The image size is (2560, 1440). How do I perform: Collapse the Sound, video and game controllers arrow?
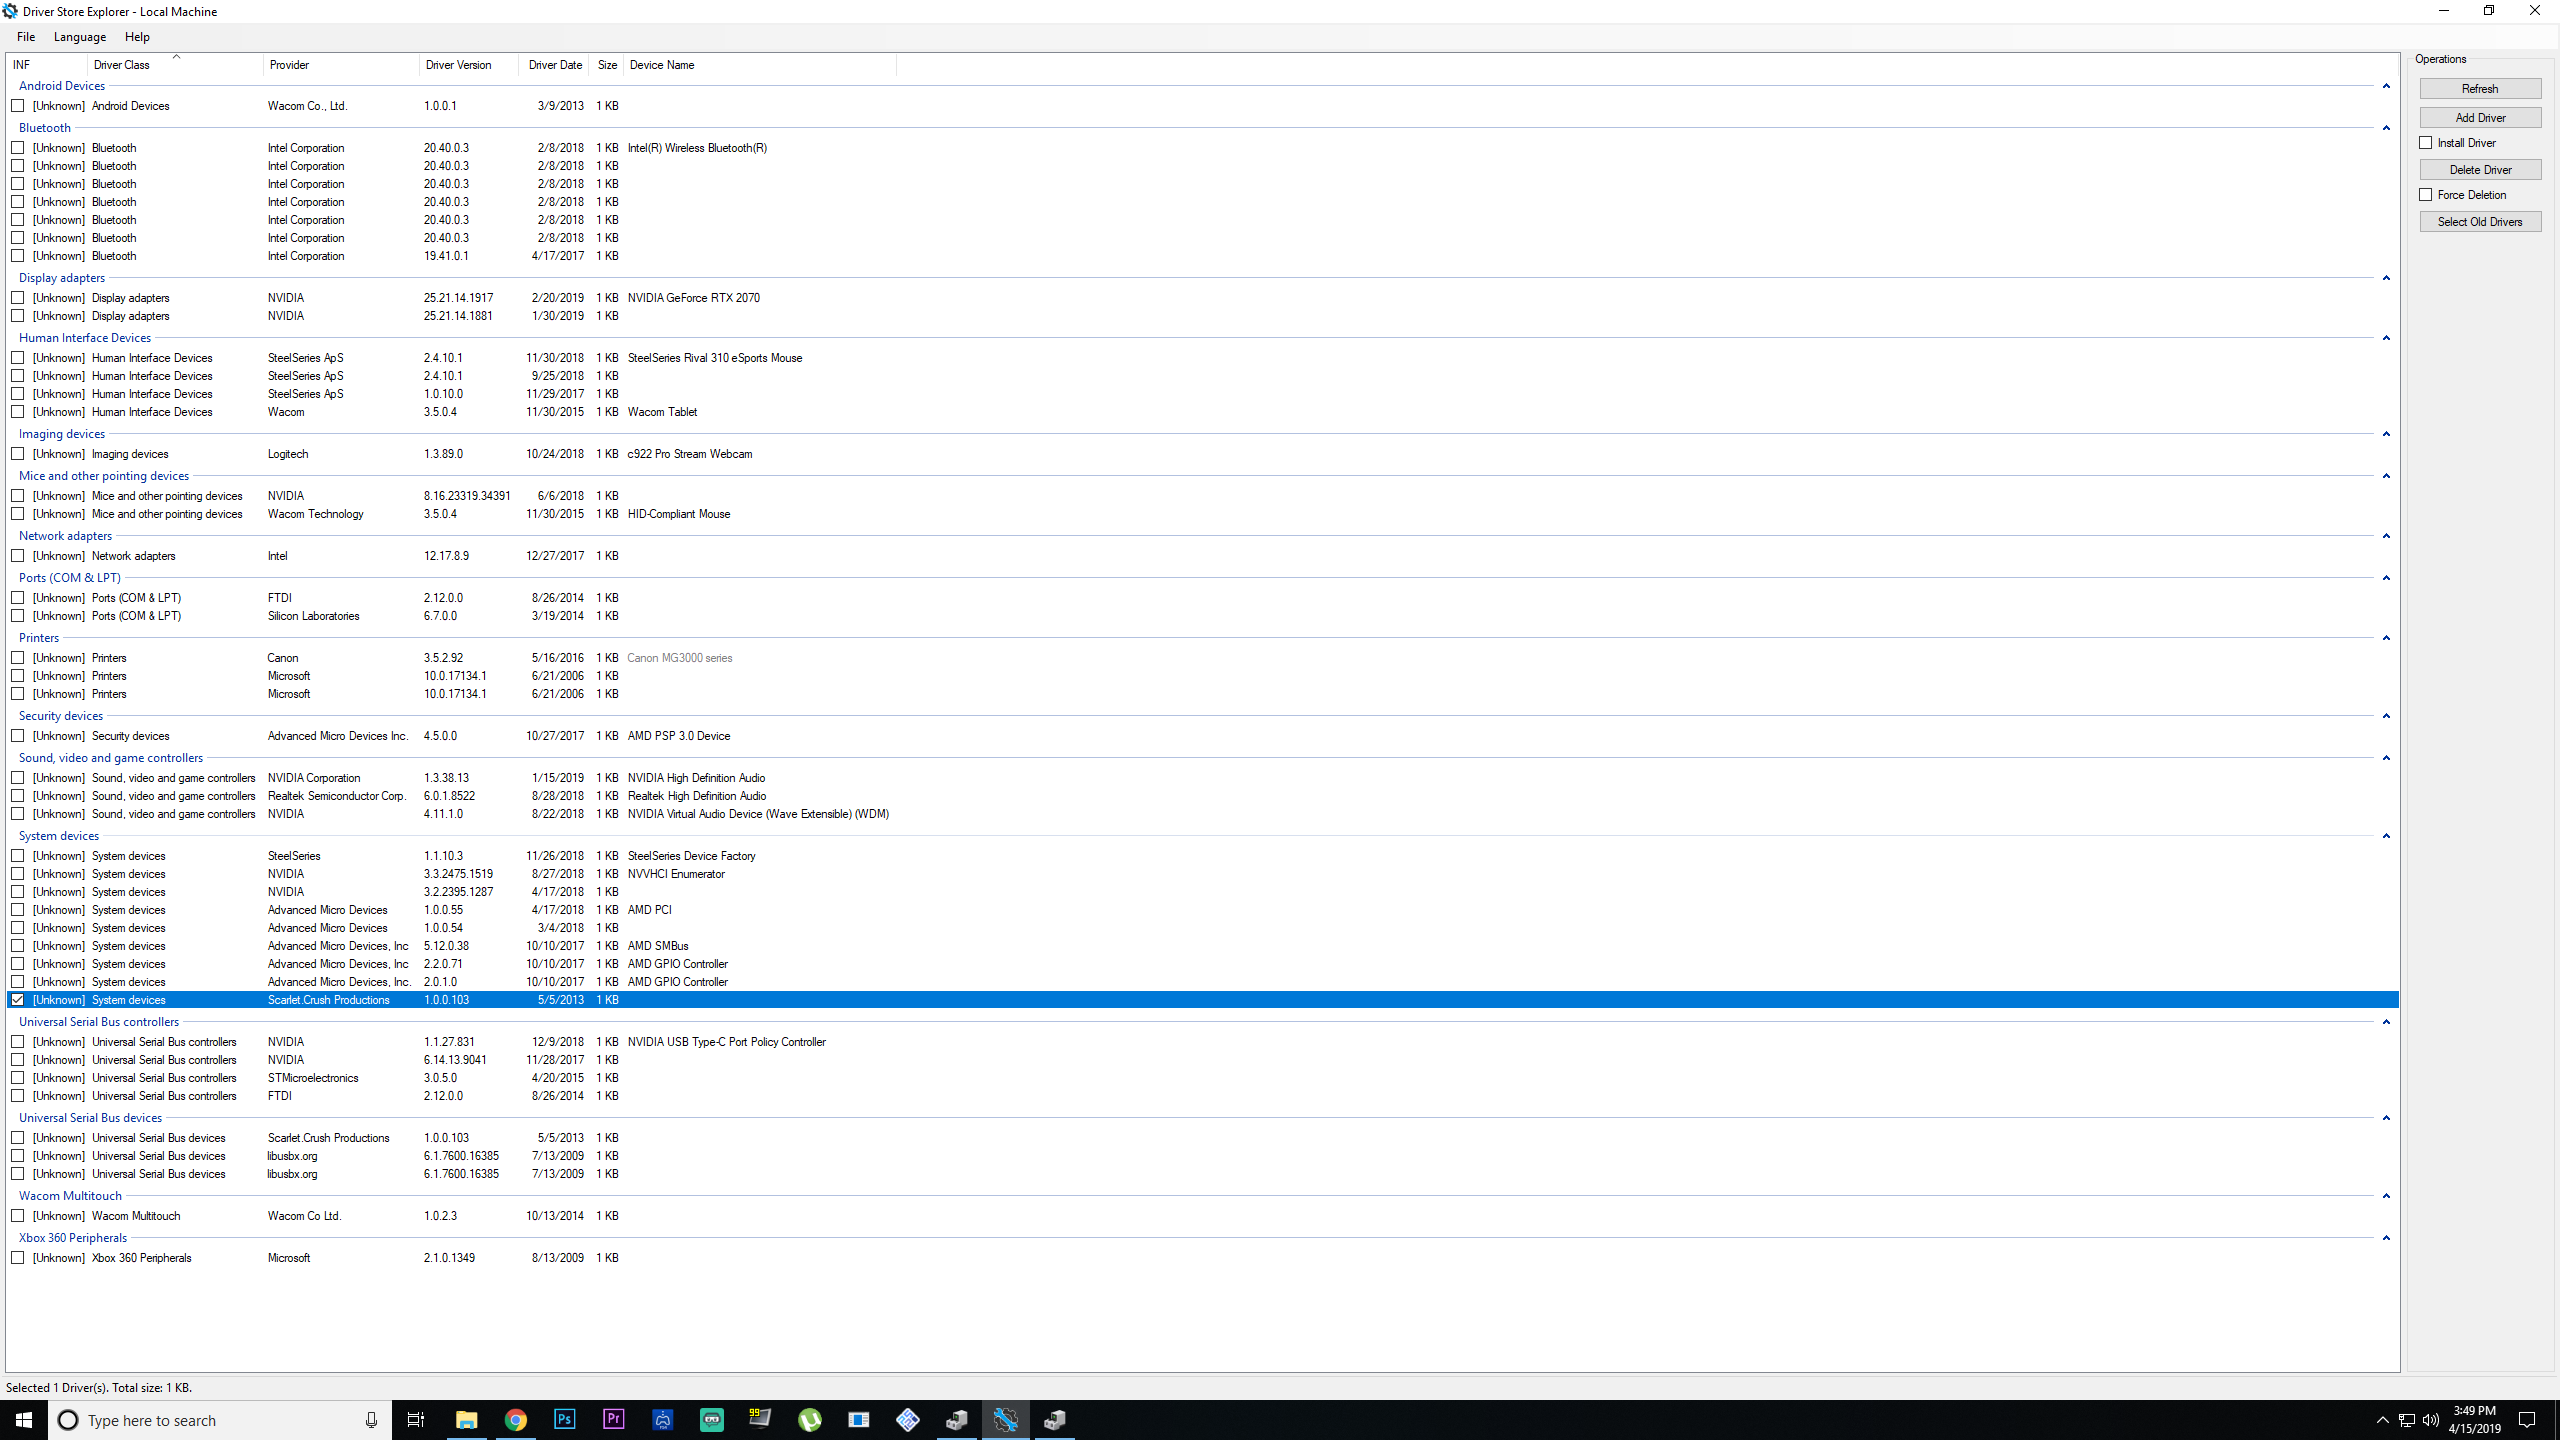pos(2386,758)
